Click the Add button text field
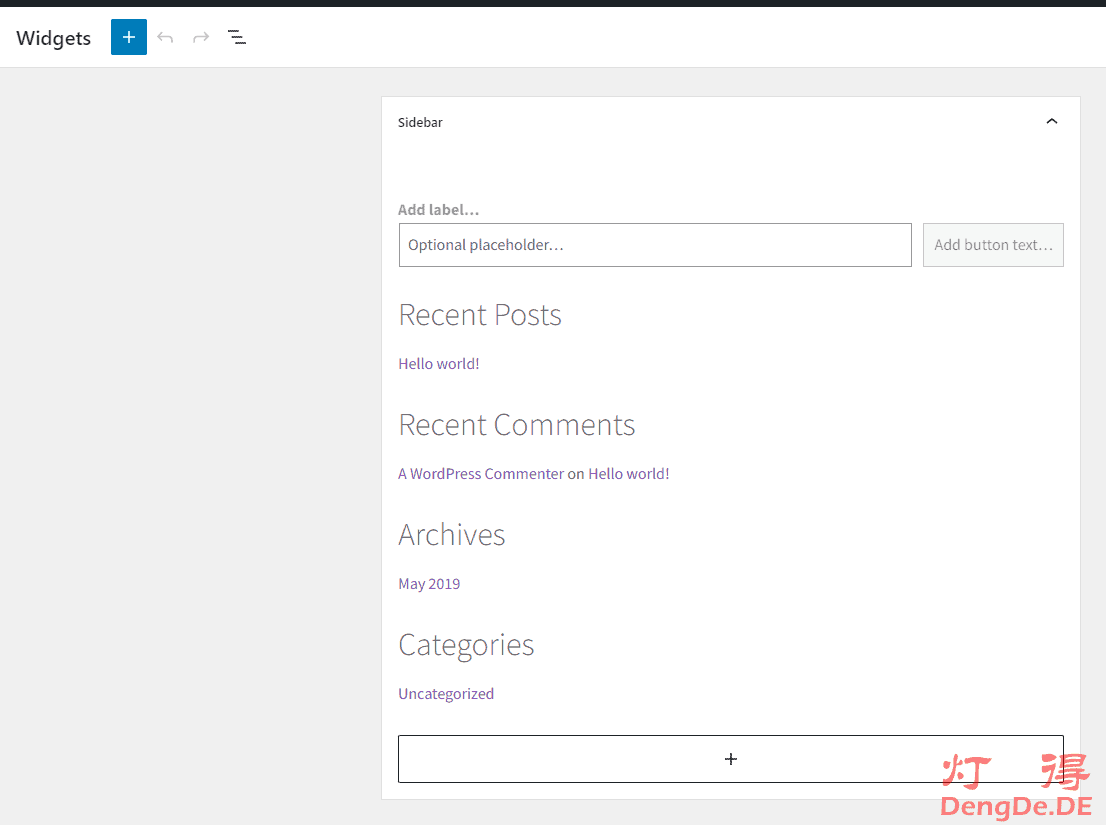This screenshot has width=1106, height=825. click(993, 245)
